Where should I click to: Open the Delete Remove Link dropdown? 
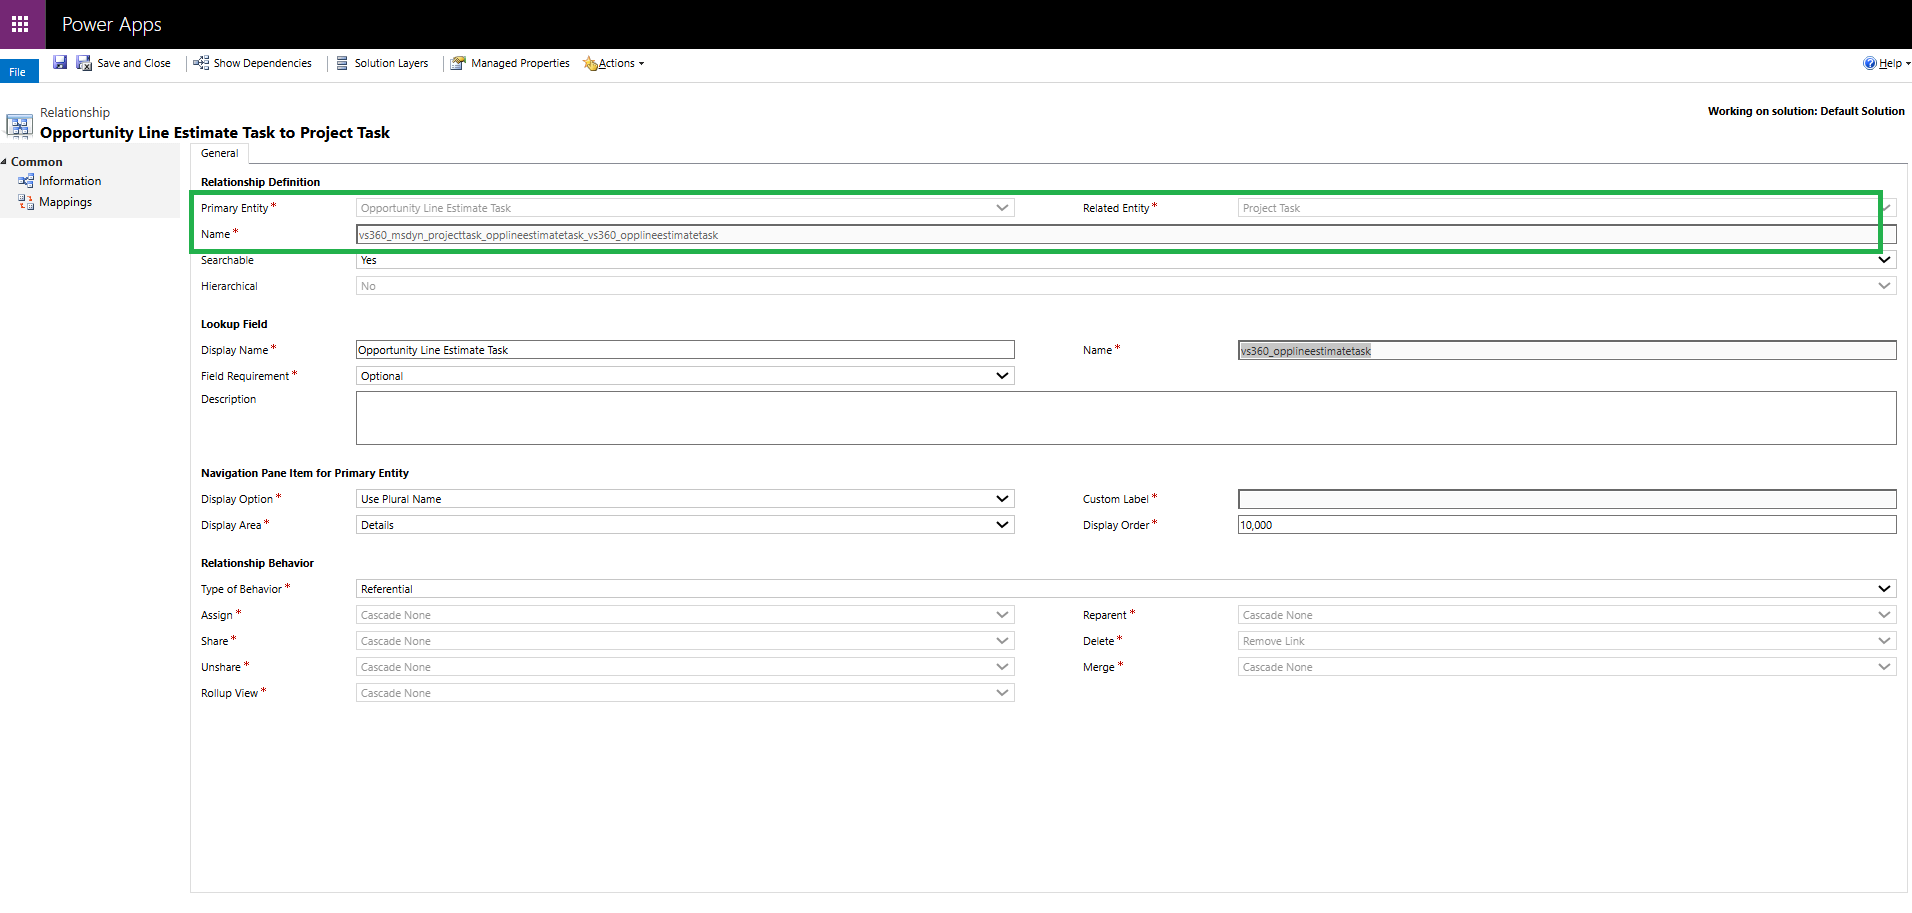click(1567, 641)
